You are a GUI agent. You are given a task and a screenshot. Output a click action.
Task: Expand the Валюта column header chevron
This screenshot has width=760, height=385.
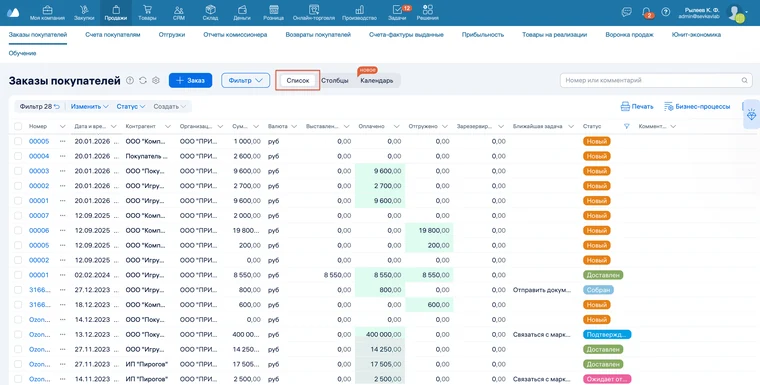pyautogui.click(x=294, y=127)
